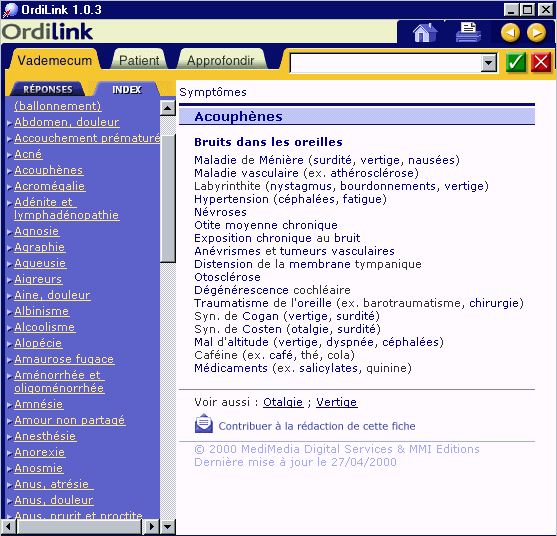Click Hypertension (céphalées, fatigue) line
This screenshot has height=536, width=557.
(290, 199)
